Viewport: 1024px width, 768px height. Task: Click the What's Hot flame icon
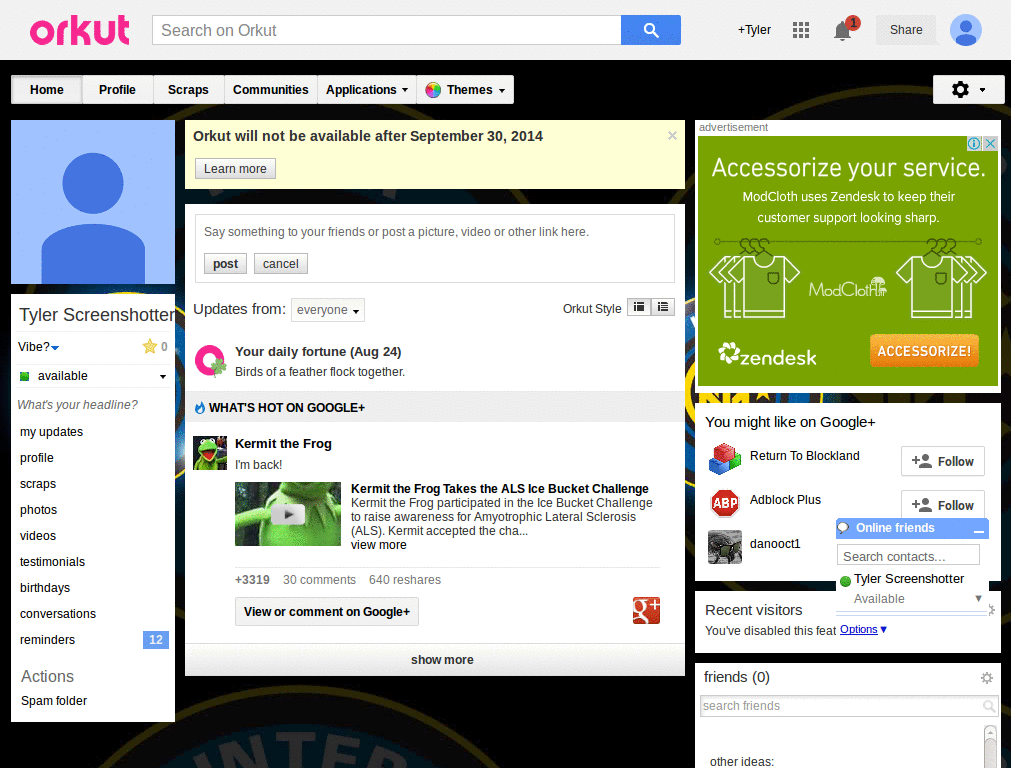pyautogui.click(x=200, y=408)
